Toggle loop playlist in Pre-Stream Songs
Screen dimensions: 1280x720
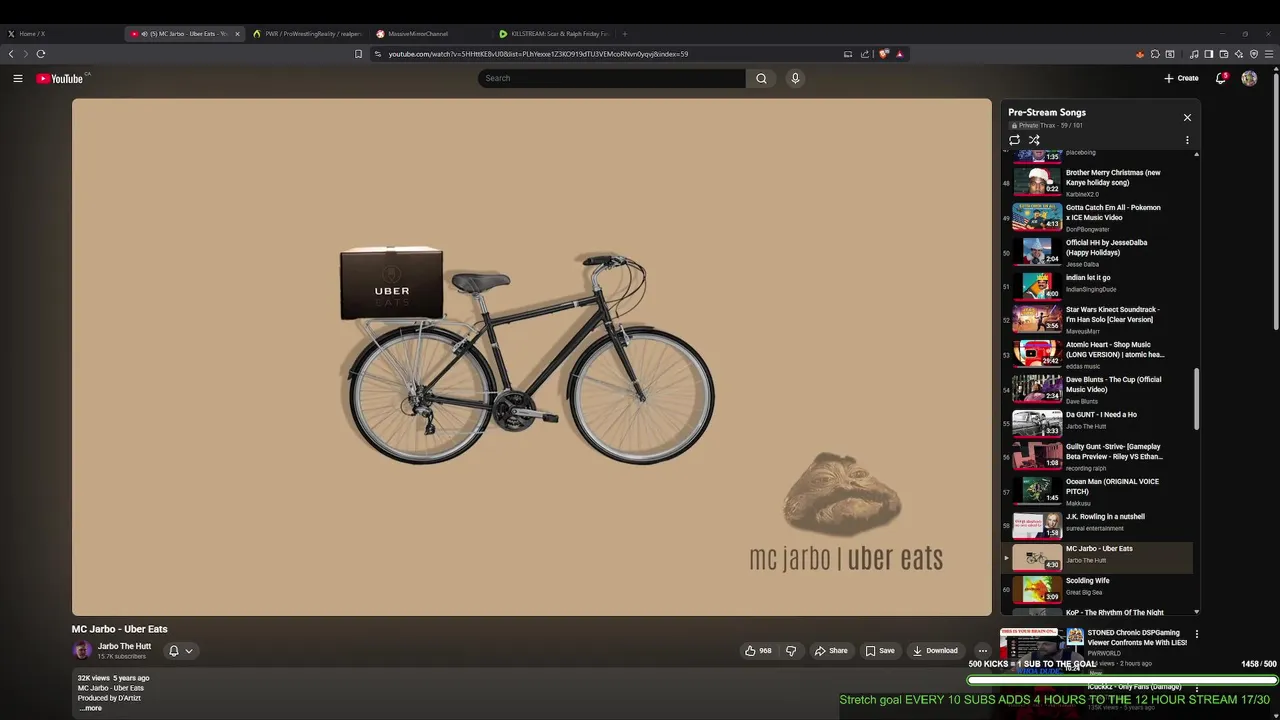click(1014, 140)
